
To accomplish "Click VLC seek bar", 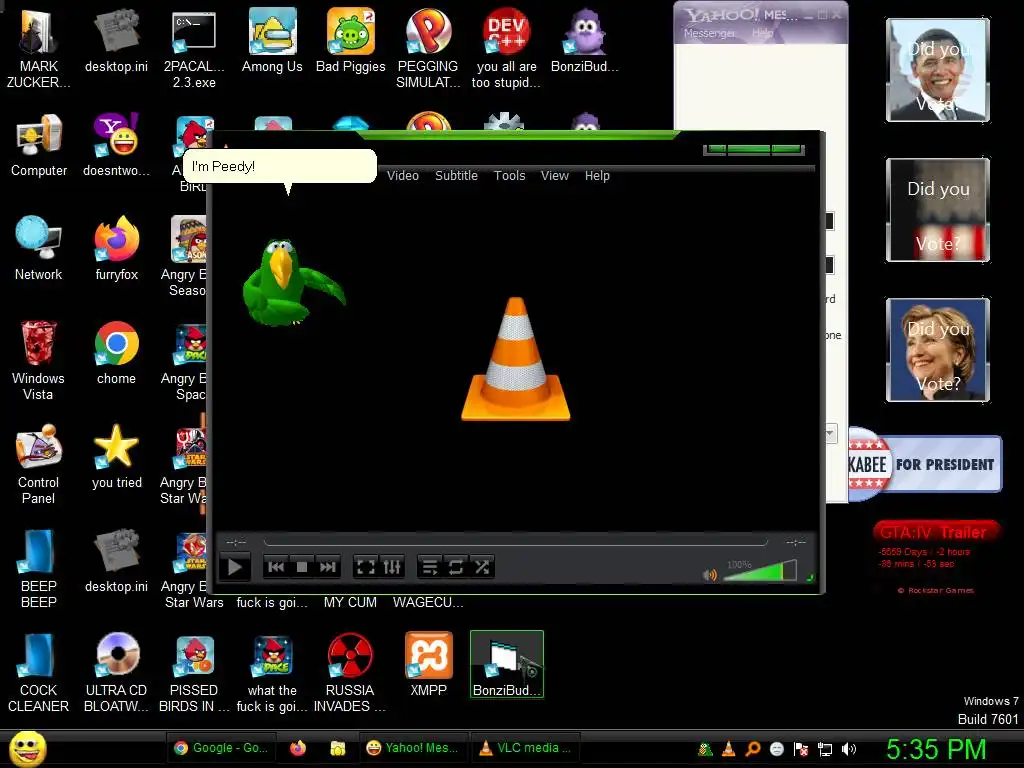I will (515, 542).
